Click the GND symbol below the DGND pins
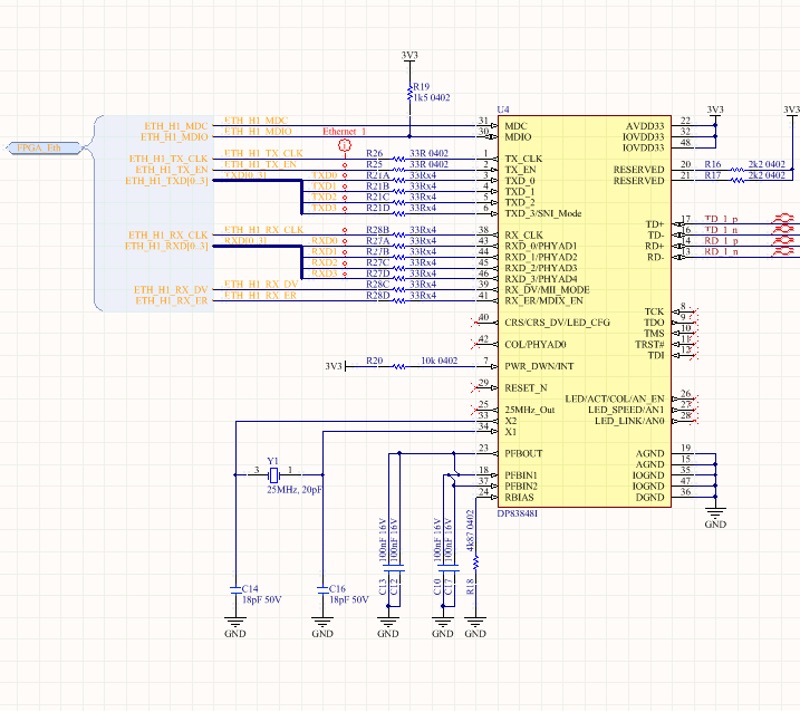800x711 pixels. (x=715, y=518)
